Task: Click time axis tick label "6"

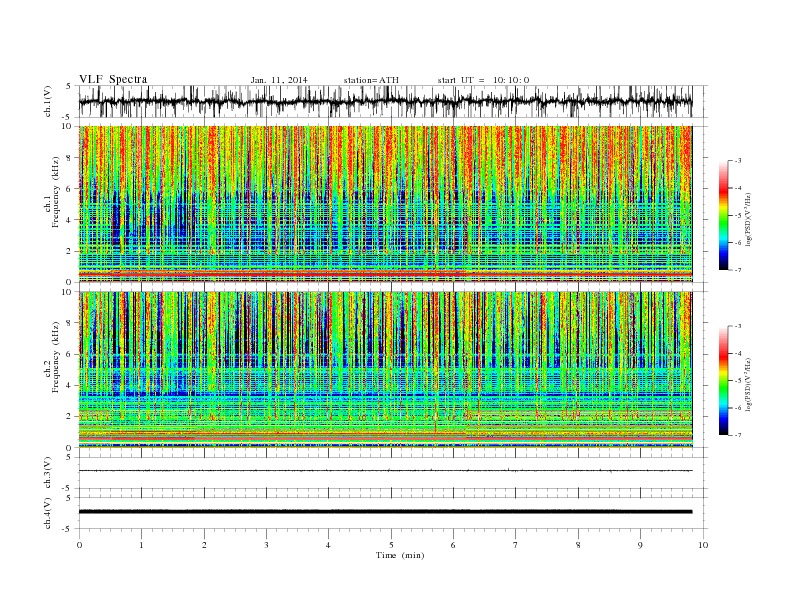Action: point(453,545)
